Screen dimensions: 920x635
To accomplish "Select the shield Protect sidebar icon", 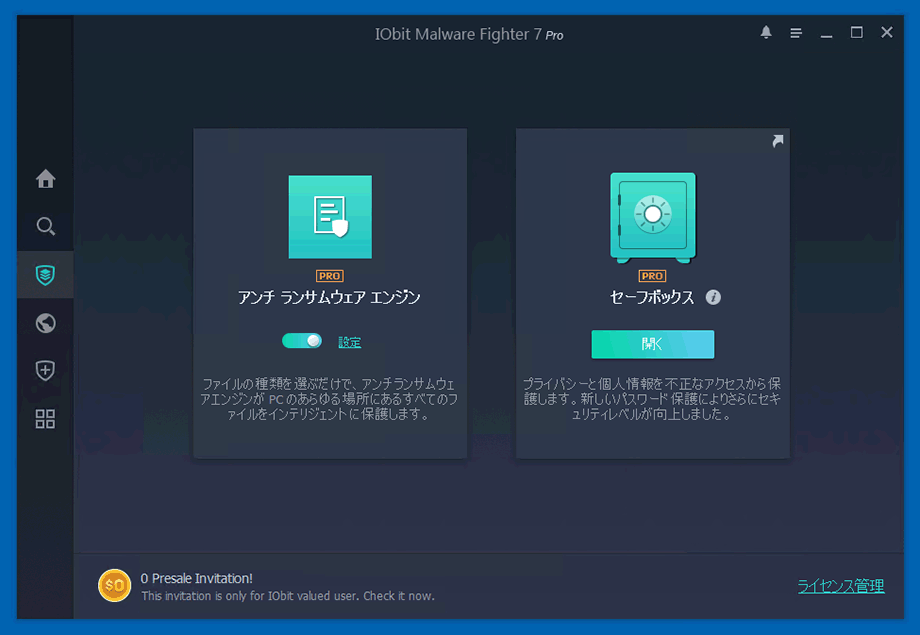I will tap(45, 275).
